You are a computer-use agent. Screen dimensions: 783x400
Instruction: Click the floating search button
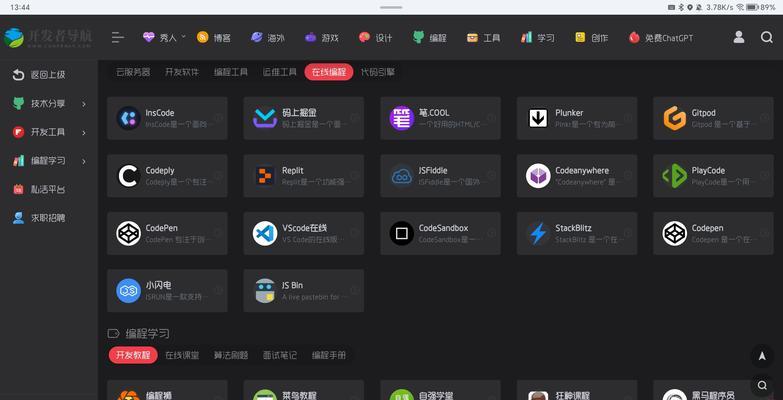coord(762,385)
